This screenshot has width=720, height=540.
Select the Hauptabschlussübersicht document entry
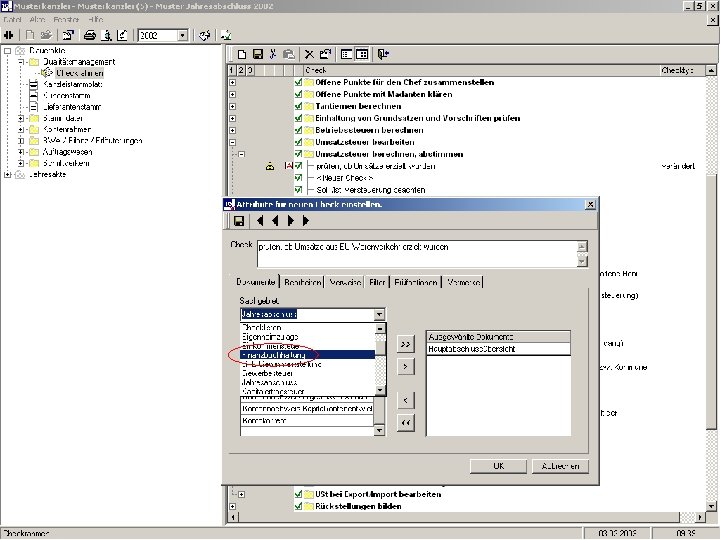click(498, 349)
